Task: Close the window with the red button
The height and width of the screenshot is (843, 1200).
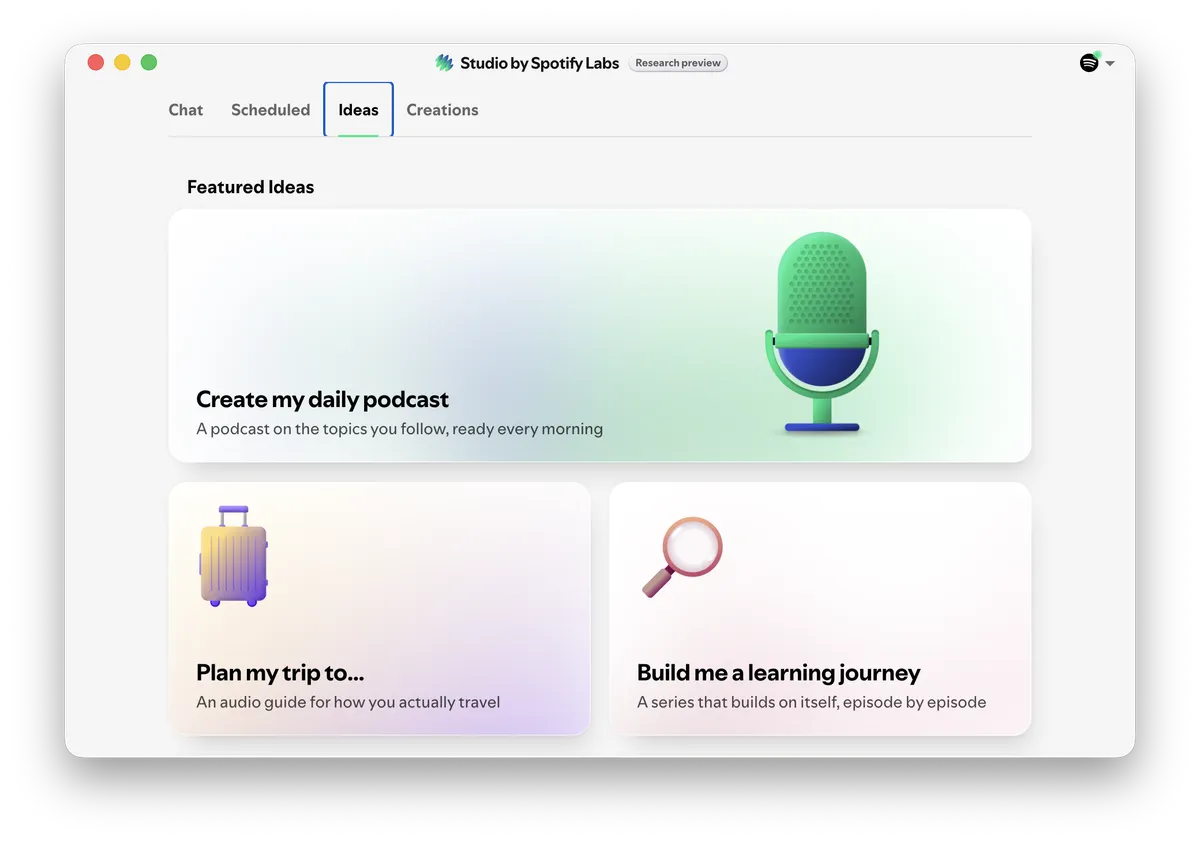Action: pos(96,62)
